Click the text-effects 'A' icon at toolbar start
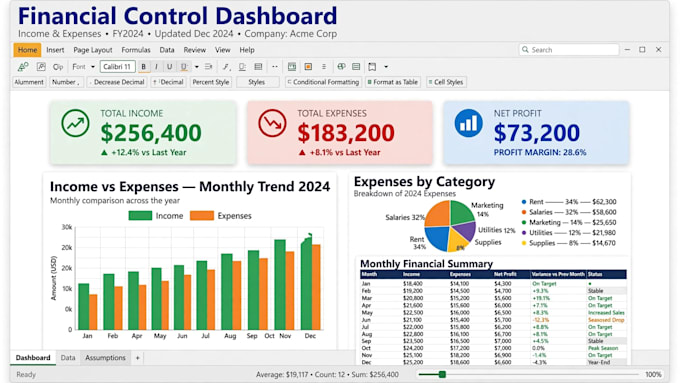 (23, 66)
